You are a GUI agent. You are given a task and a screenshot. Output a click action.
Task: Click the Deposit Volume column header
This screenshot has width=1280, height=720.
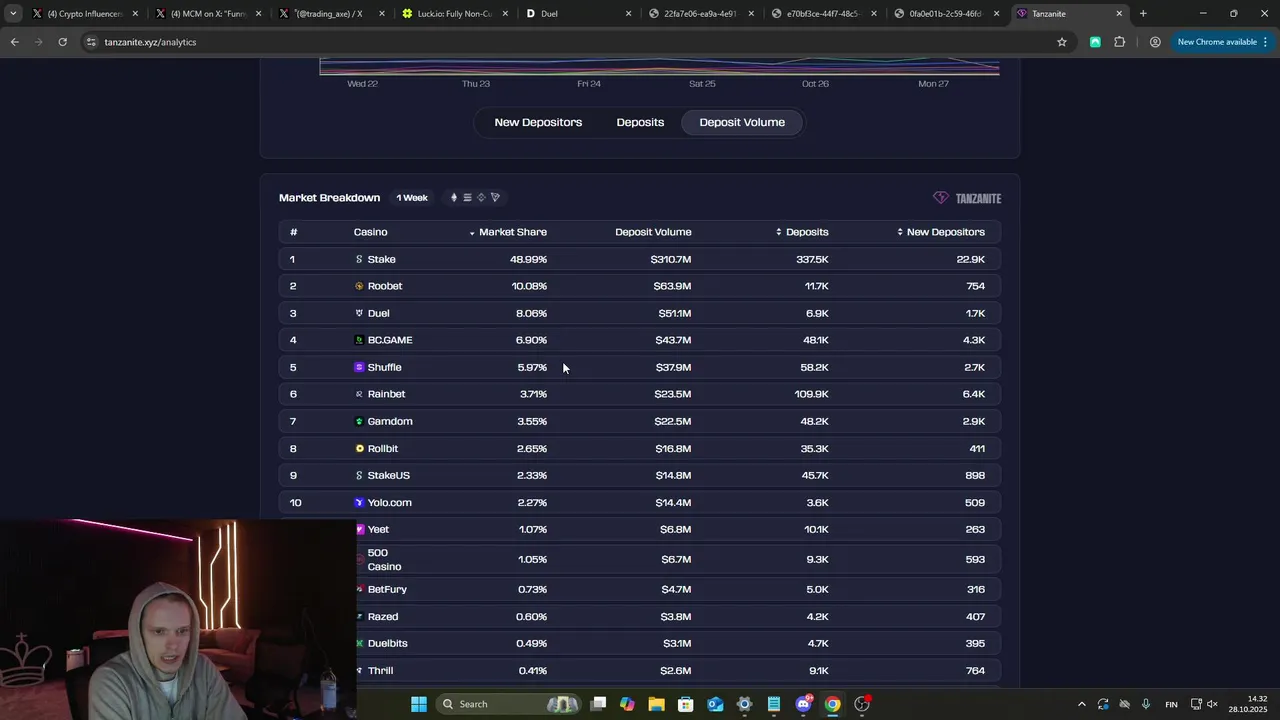pos(653,232)
